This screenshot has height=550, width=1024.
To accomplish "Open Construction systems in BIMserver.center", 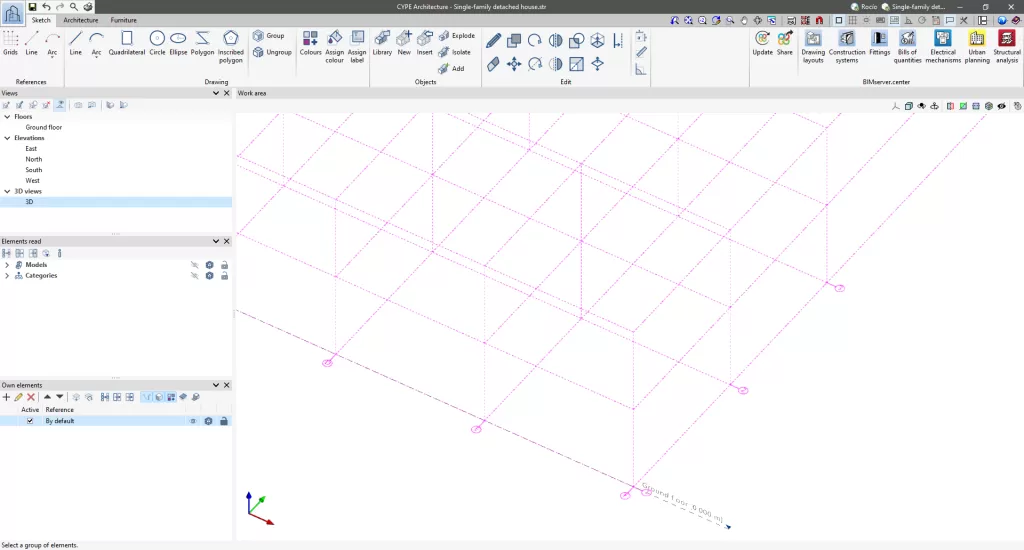I will coord(847,46).
